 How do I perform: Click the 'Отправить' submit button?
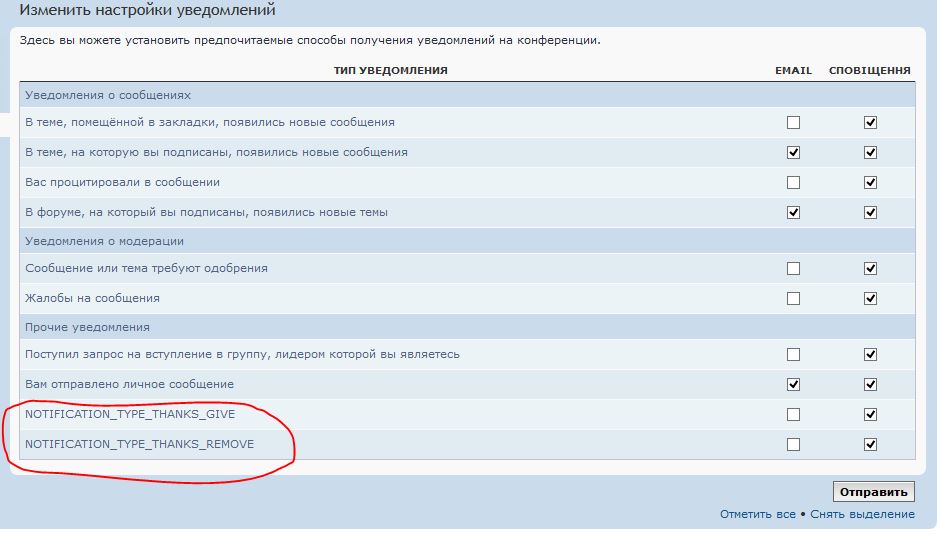click(x=873, y=492)
